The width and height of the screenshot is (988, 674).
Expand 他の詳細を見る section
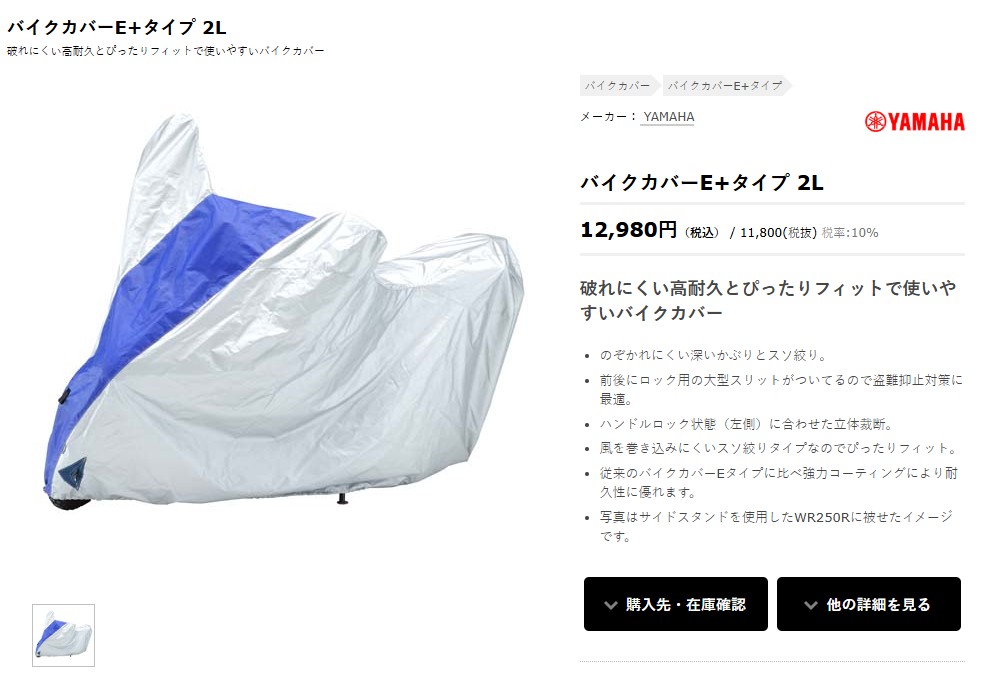point(868,604)
